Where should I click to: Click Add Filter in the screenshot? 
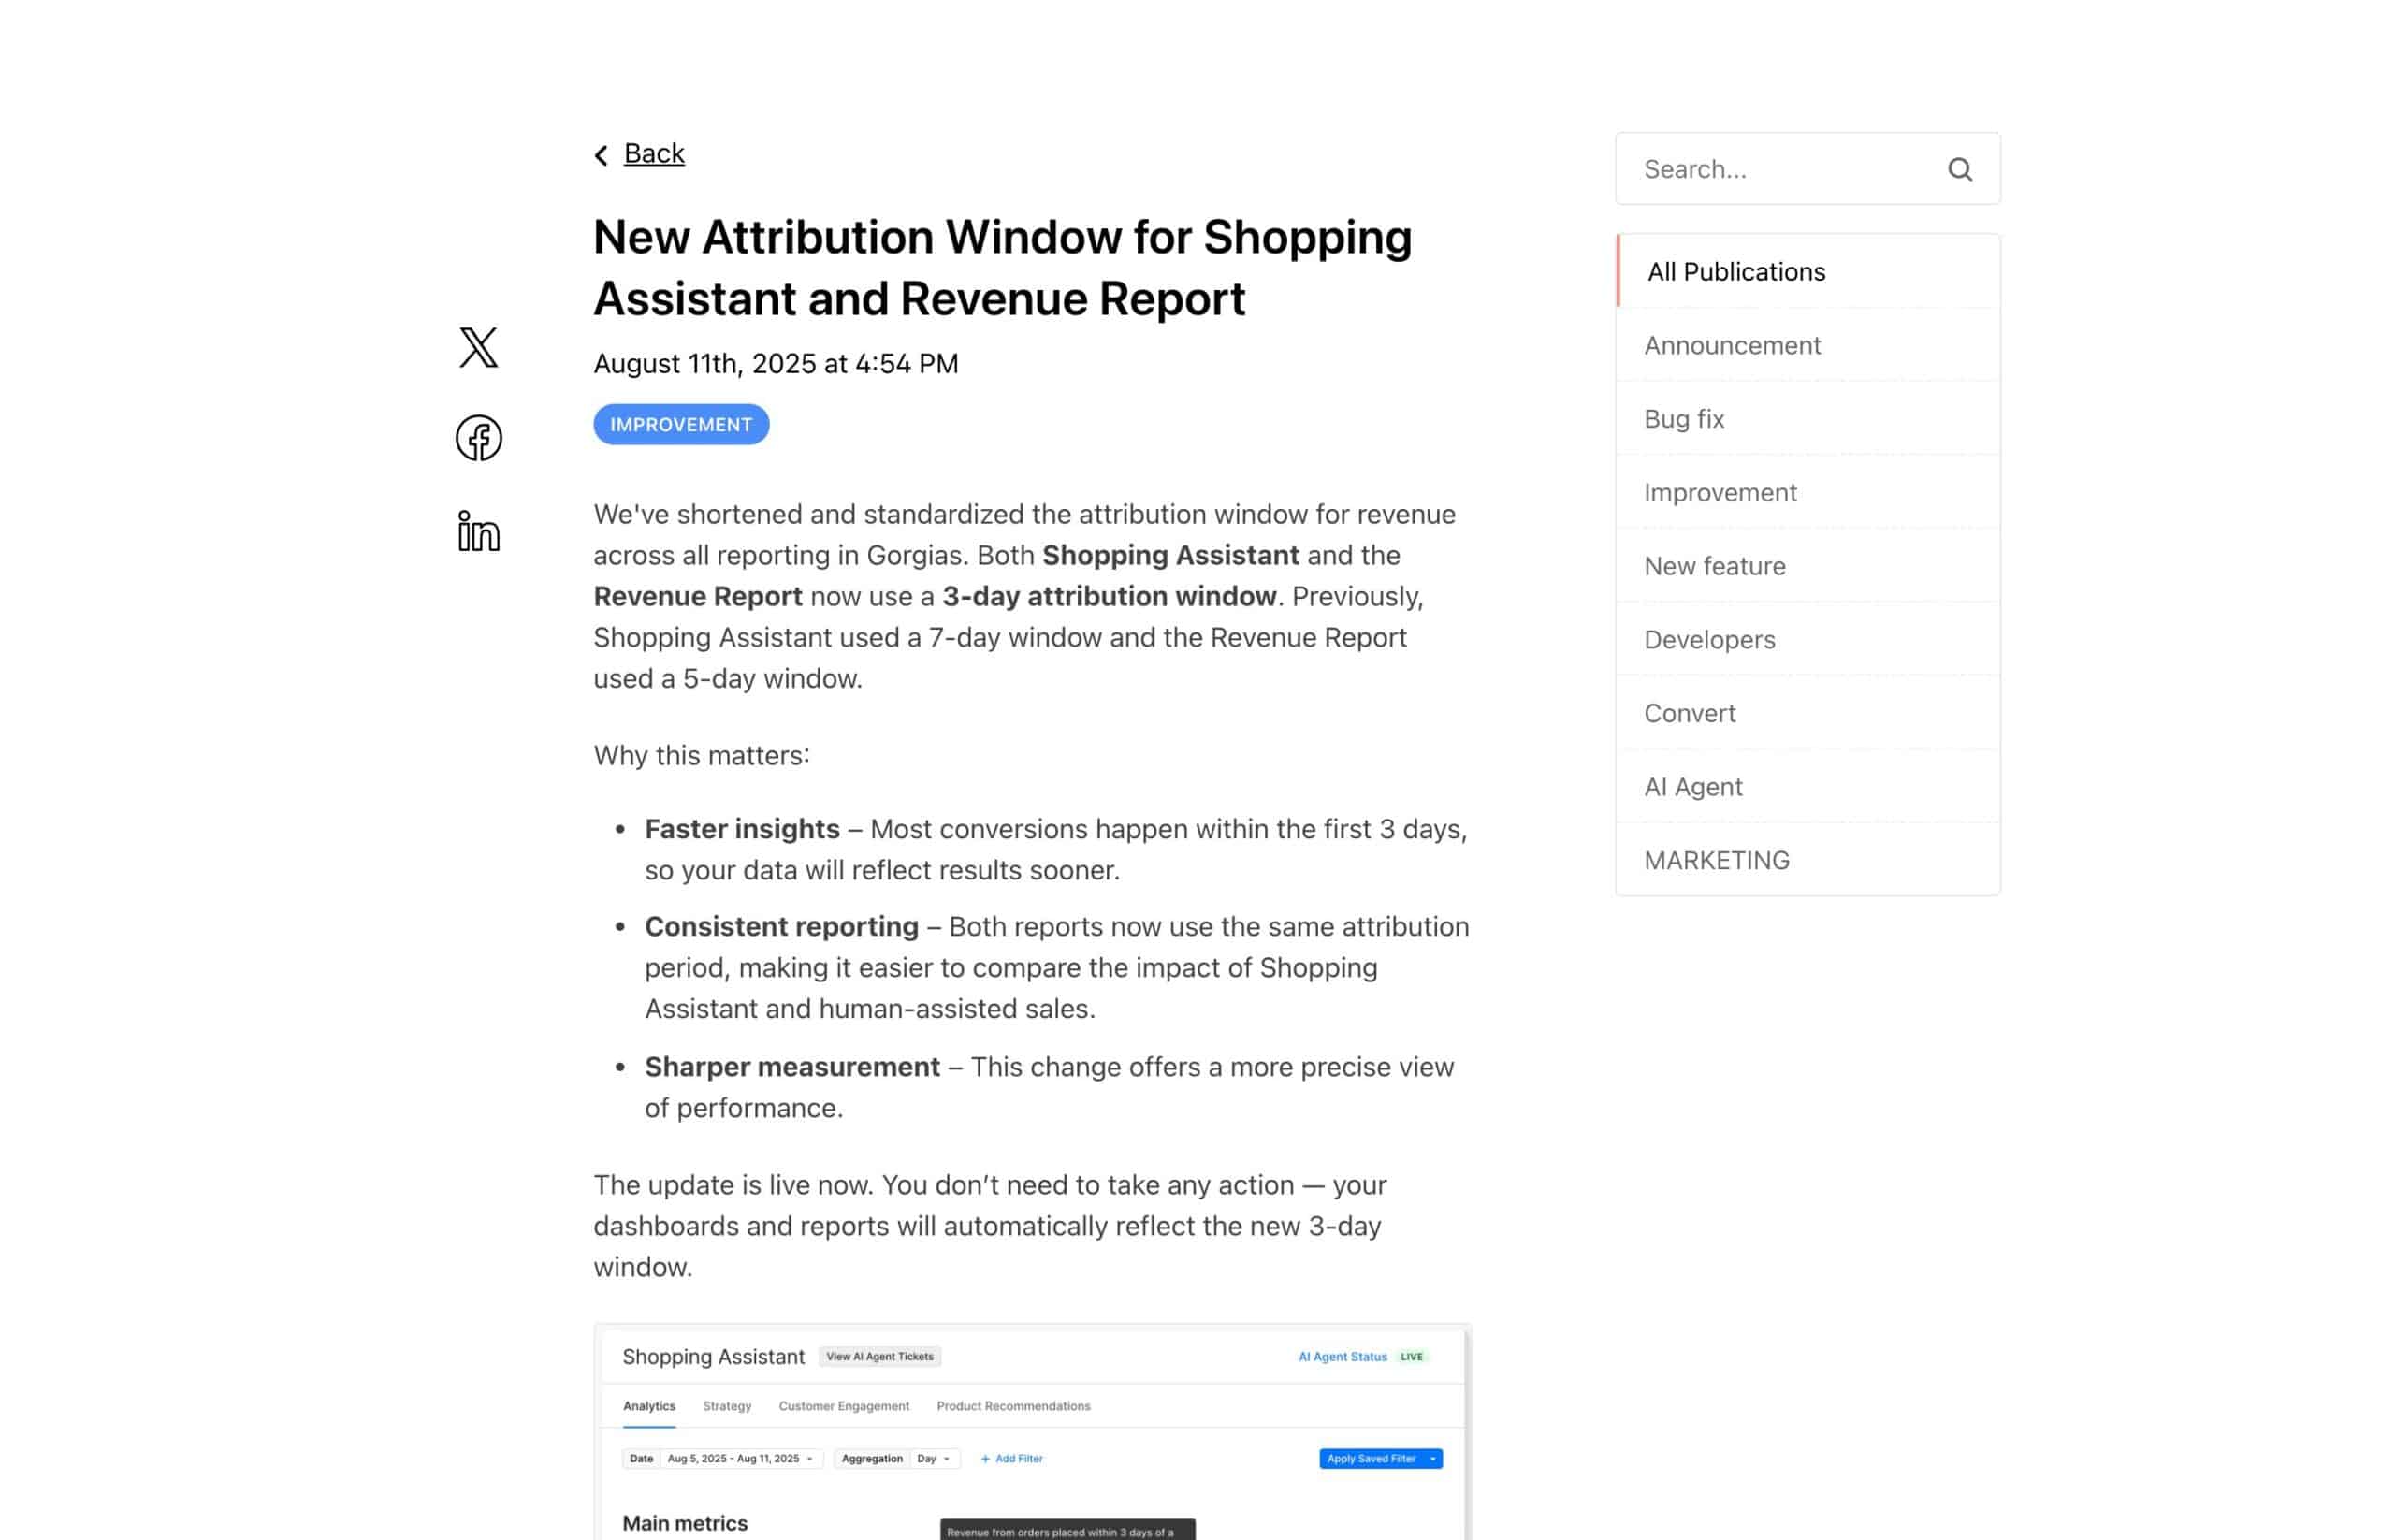[1011, 1458]
